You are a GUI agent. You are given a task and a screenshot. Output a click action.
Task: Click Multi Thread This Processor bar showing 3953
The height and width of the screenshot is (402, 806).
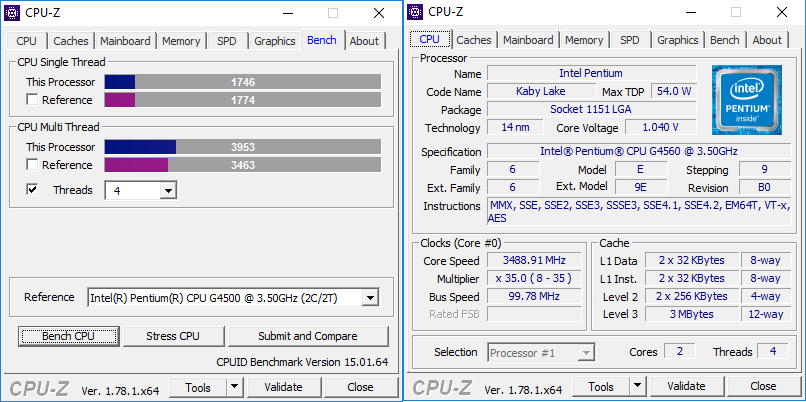tap(243, 147)
